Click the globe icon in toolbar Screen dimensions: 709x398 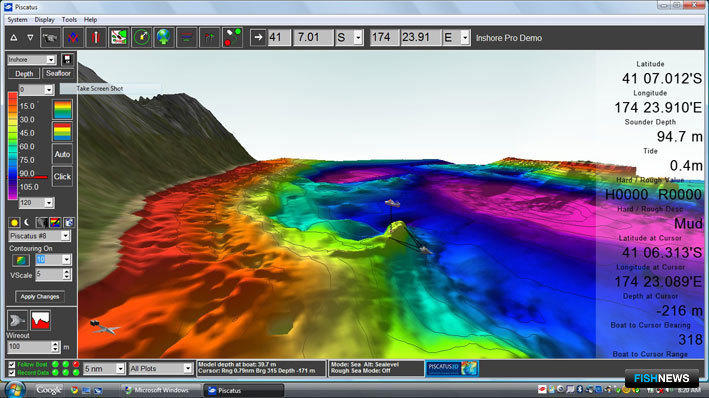(x=164, y=38)
